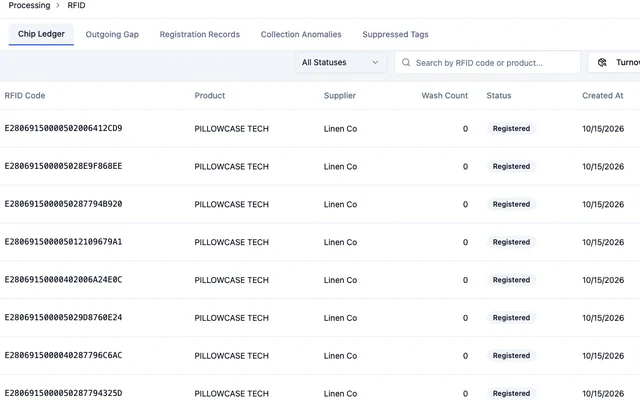Click wash count 0 in row ending 679A1
This screenshot has height=400, width=640.
465,242
